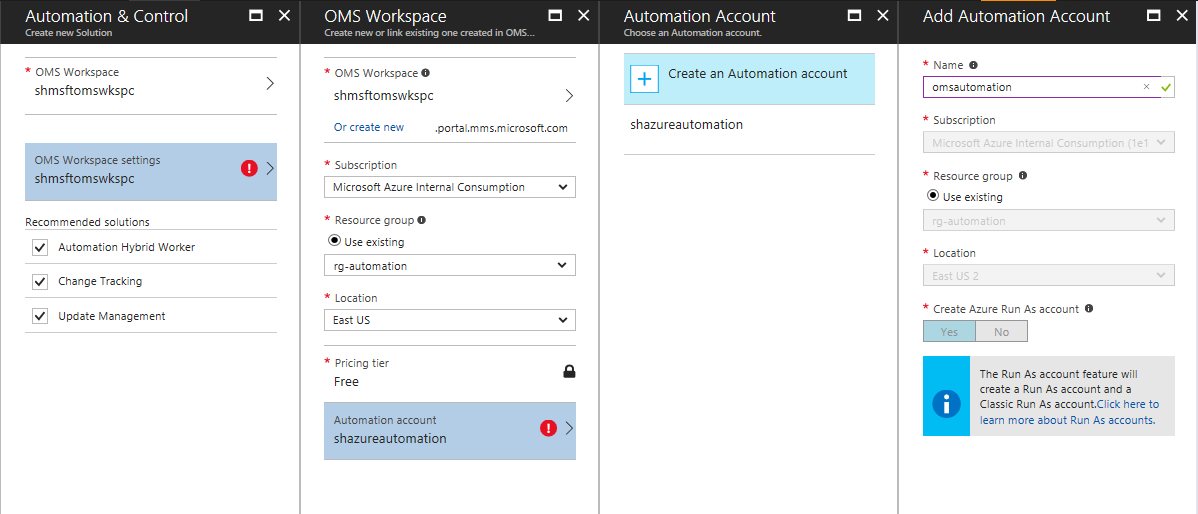Click .portal.mms.microsoft.com text
1198x514 pixels.
(x=501, y=128)
